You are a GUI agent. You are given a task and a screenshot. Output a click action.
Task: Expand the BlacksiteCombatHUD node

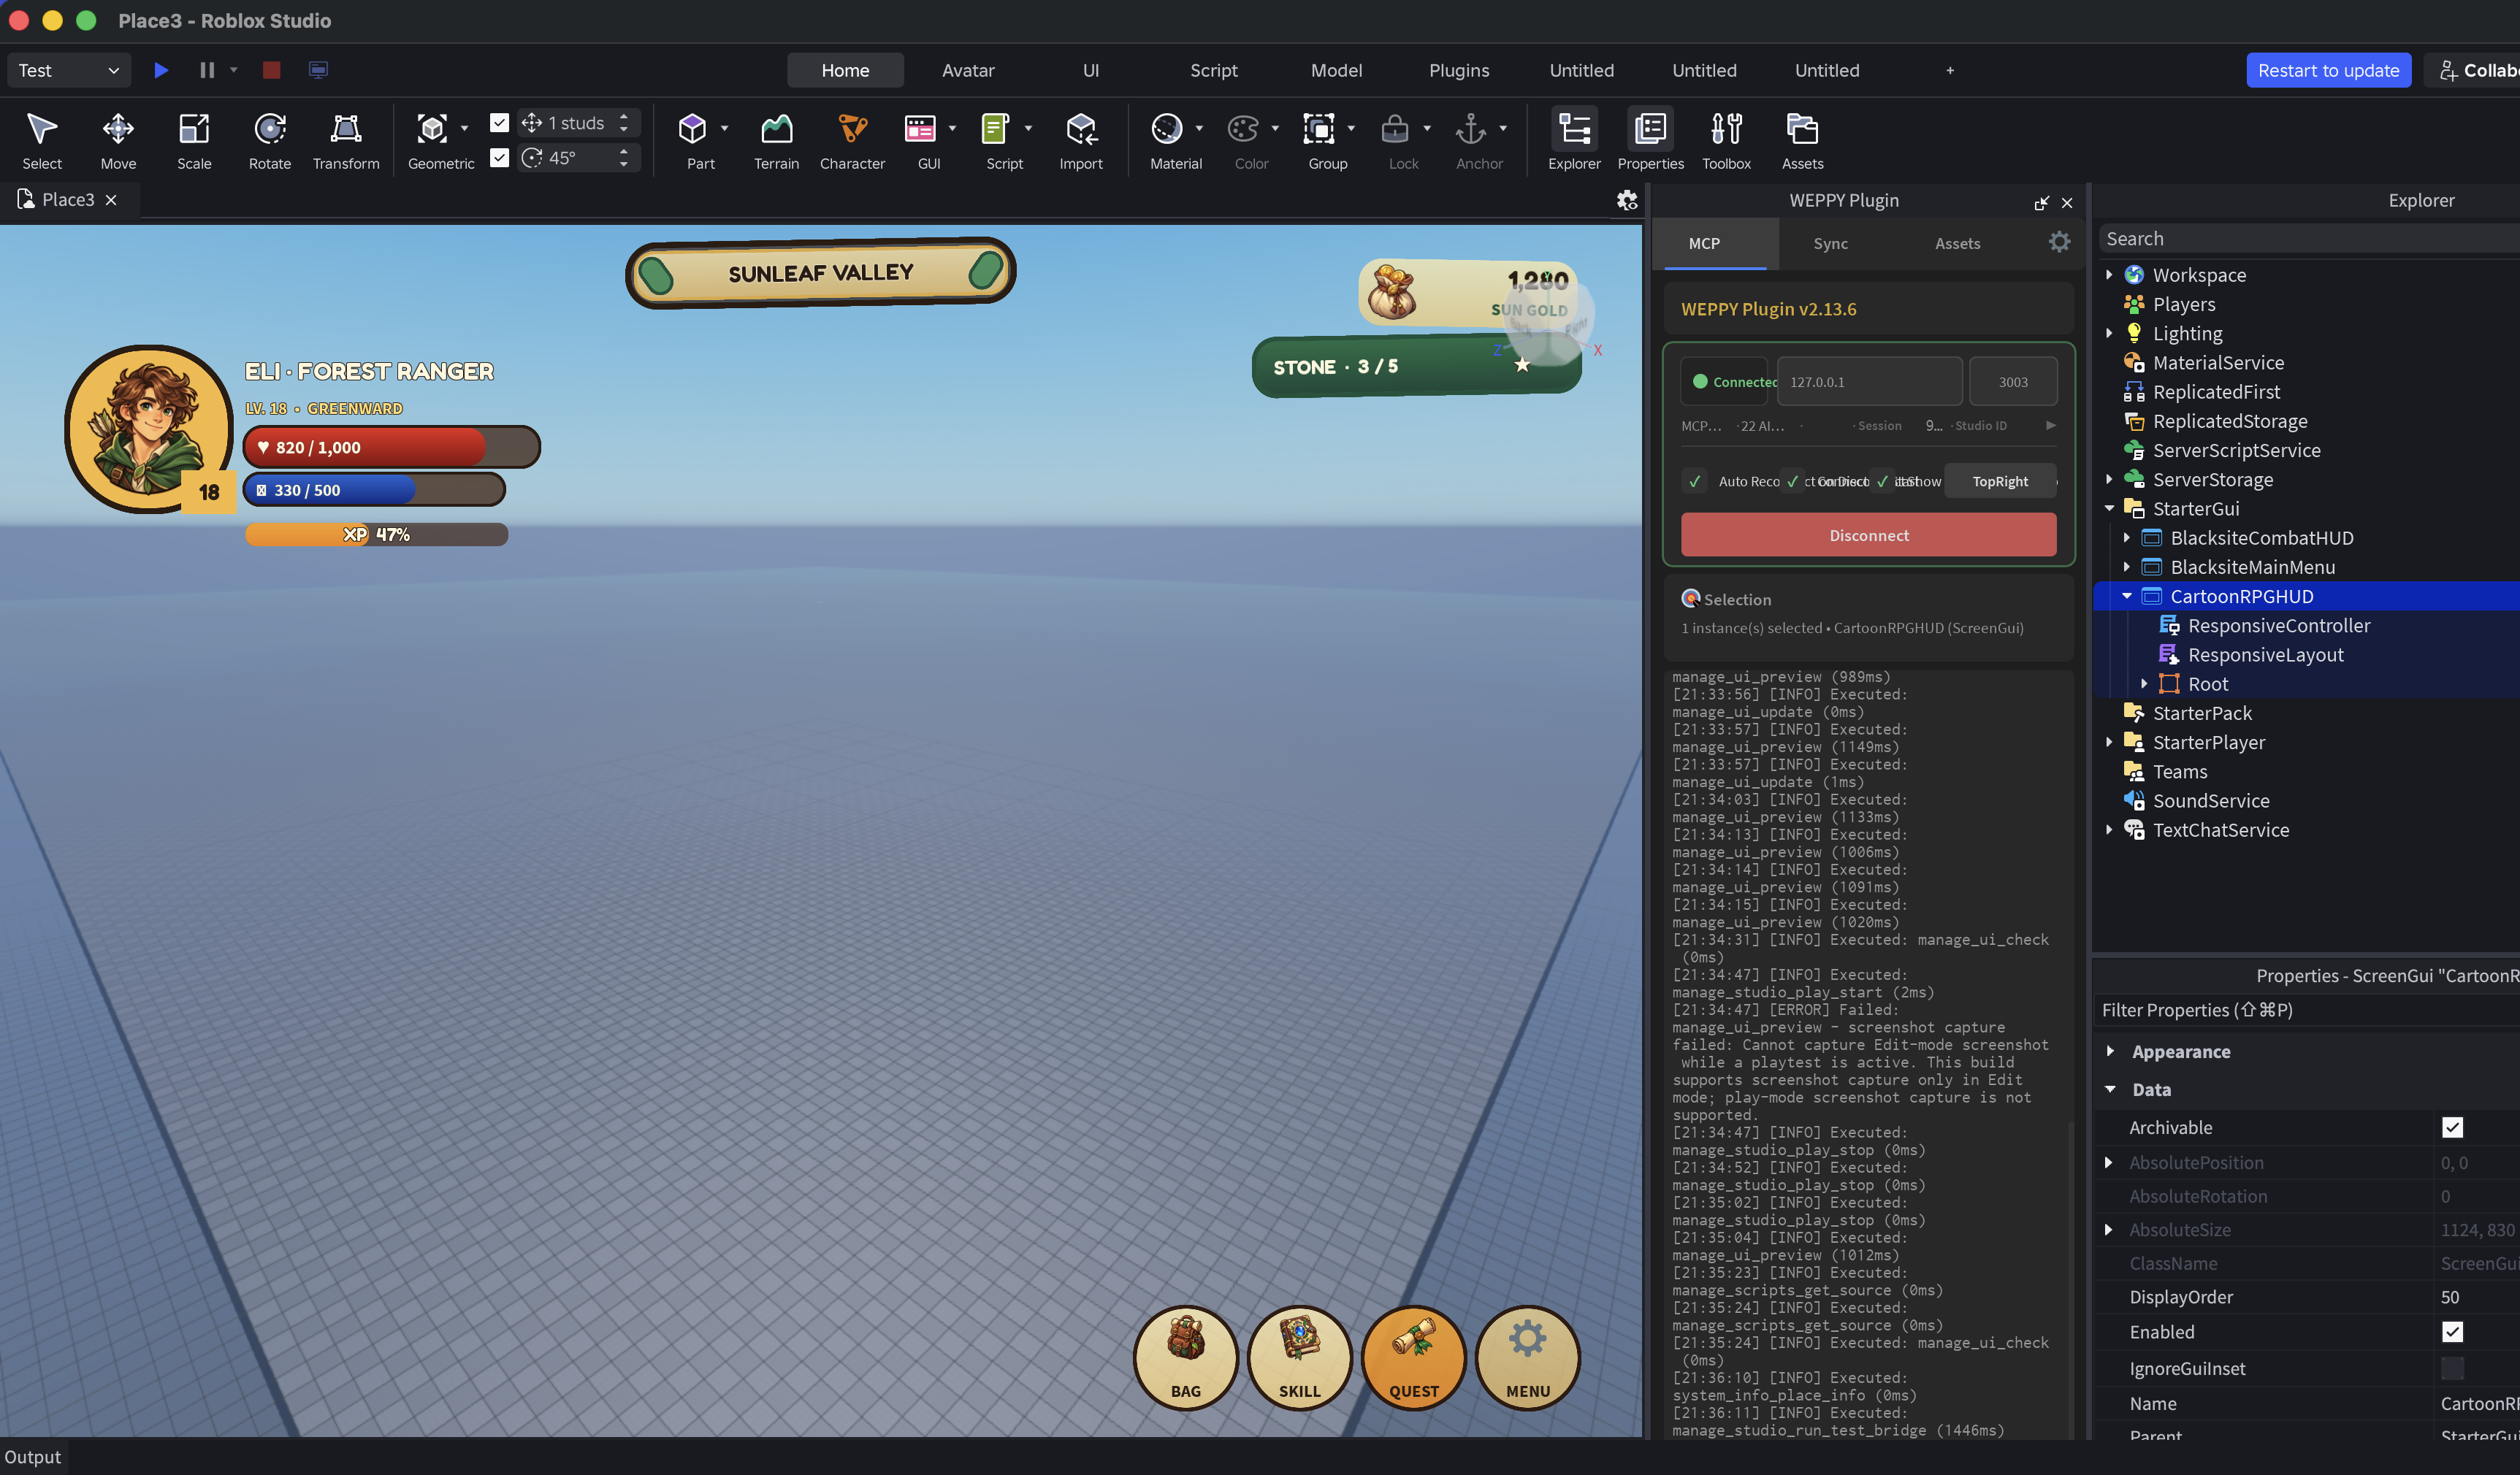(x=2126, y=538)
